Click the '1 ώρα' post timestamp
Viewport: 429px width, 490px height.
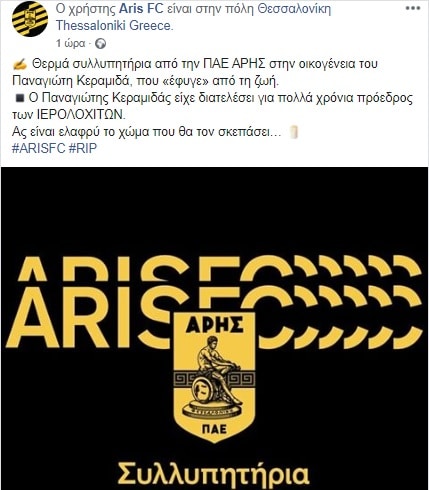pyautogui.click(x=70, y=43)
